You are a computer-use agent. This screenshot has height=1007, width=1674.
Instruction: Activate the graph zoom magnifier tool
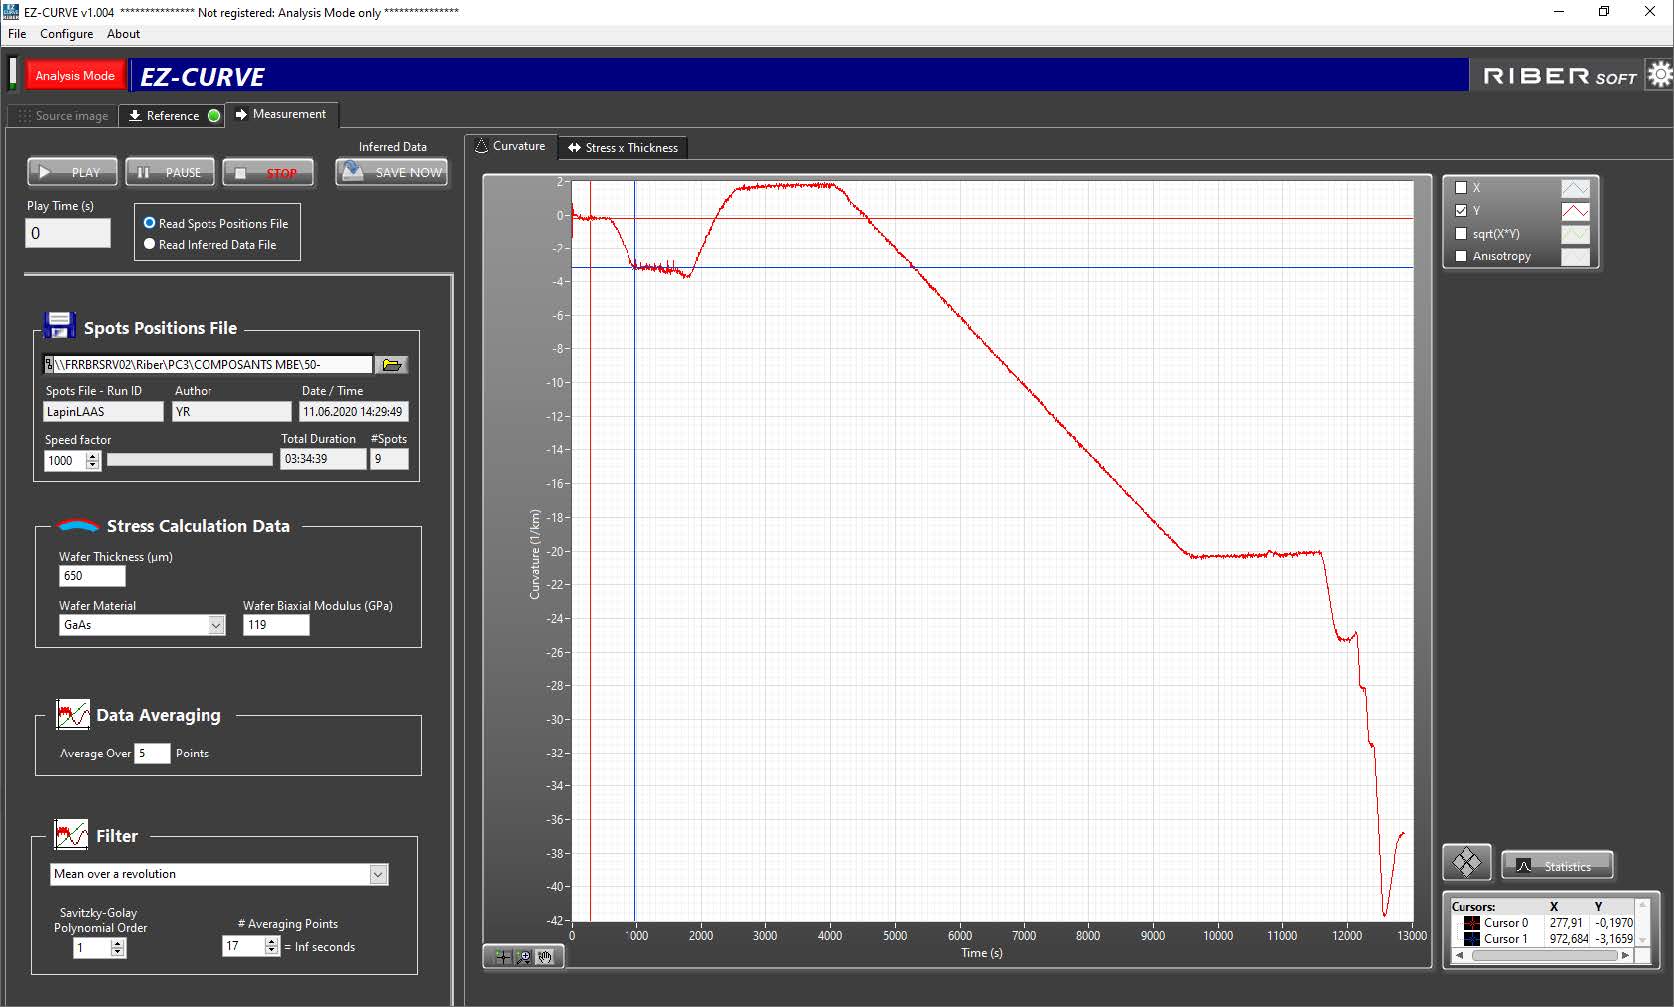tap(523, 957)
